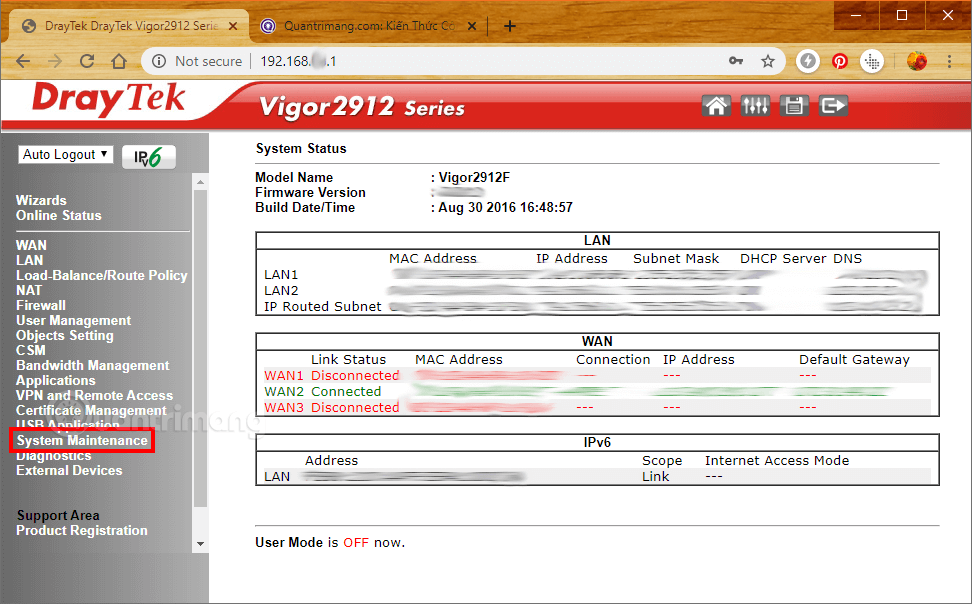
Task: Open Diagnostics menu
Action: click(54, 456)
